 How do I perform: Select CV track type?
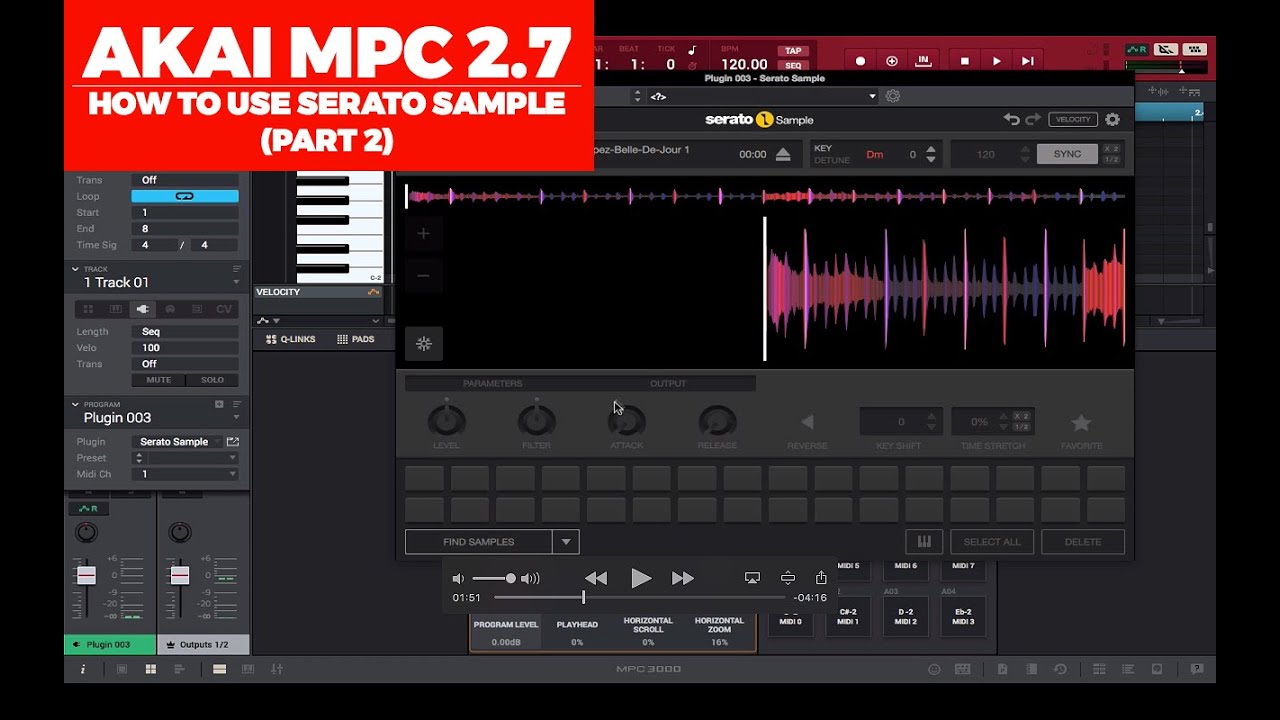click(x=224, y=310)
